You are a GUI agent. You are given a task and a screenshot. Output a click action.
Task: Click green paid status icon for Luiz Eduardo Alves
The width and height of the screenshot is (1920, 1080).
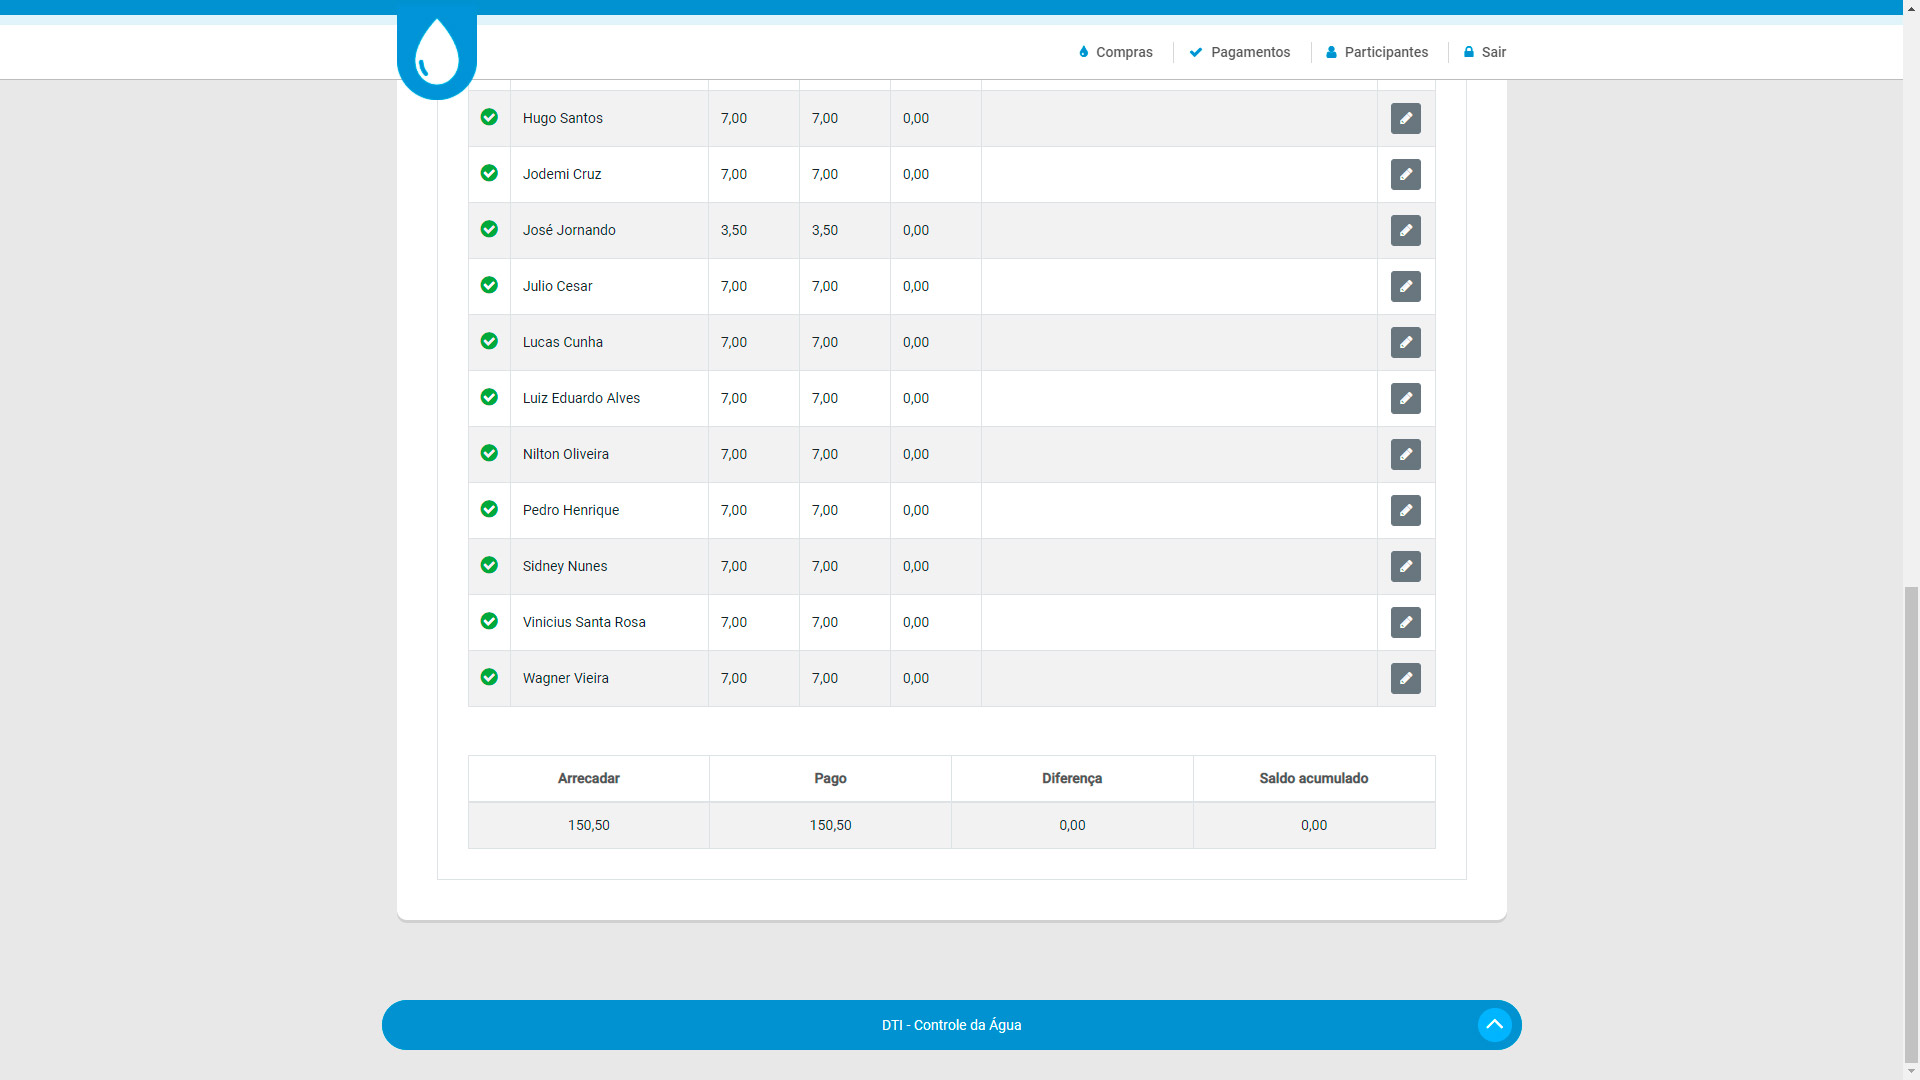(x=489, y=397)
